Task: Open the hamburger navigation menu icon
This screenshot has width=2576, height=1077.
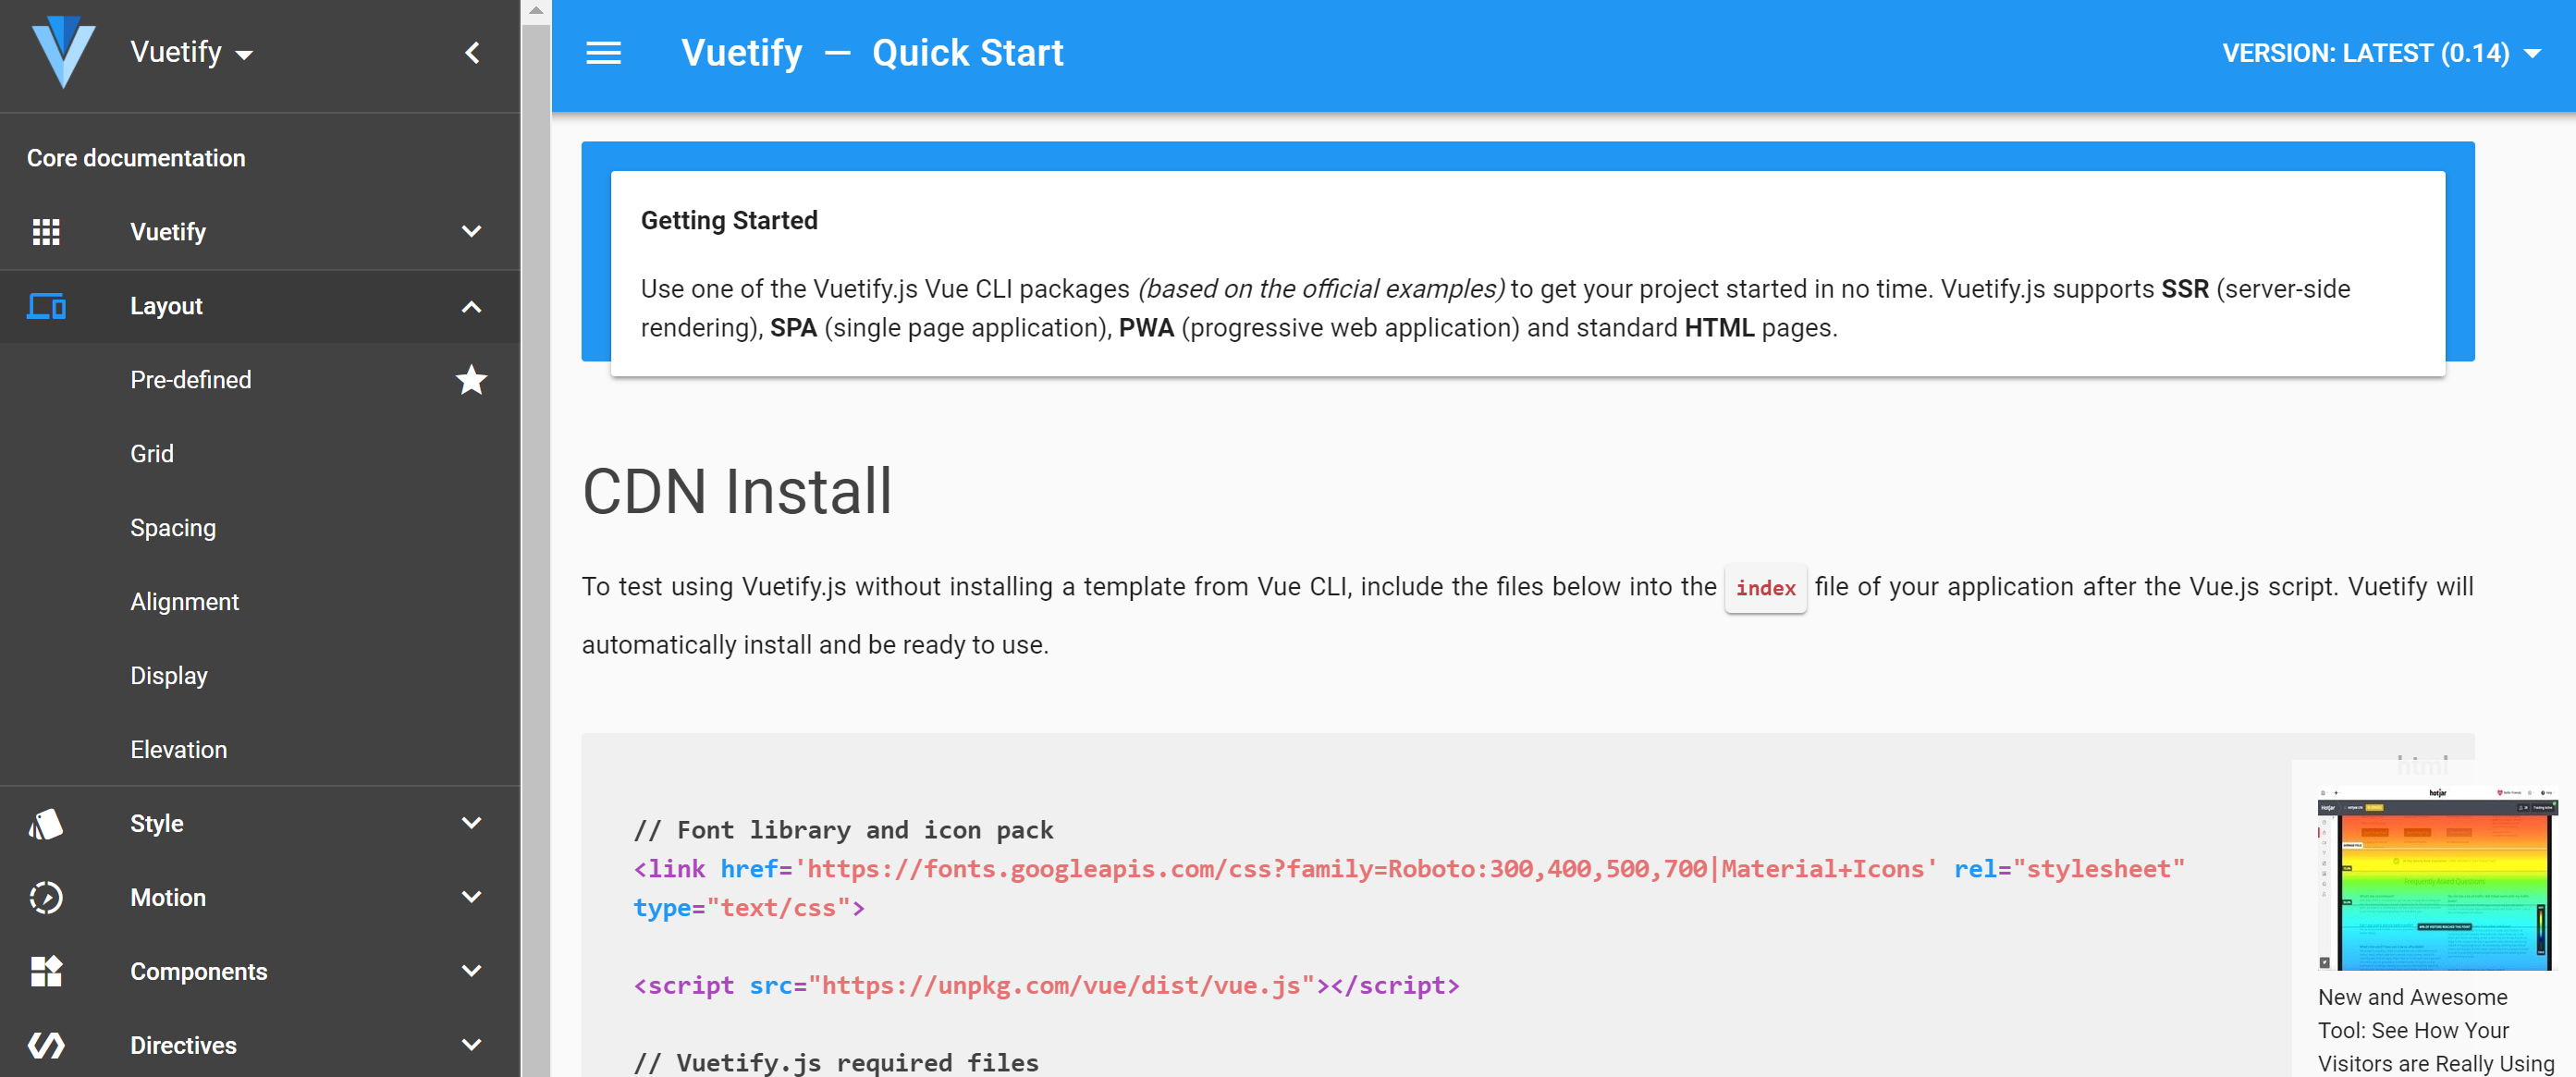Action: (604, 52)
